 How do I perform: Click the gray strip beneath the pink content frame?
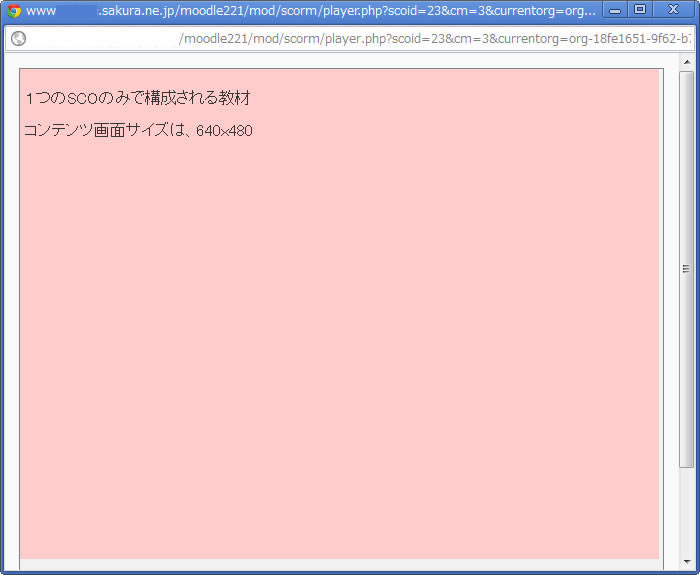click(340, 564)
